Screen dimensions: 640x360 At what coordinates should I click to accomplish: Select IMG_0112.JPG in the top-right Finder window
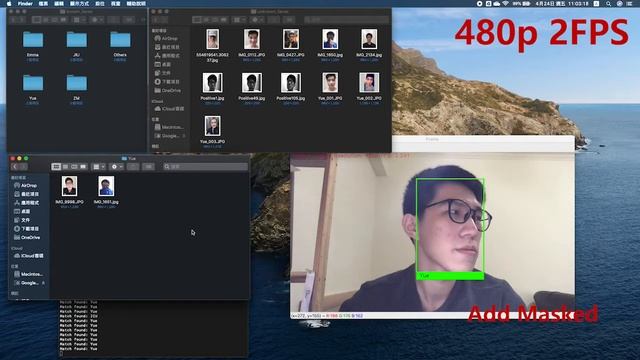pos(252,39)
